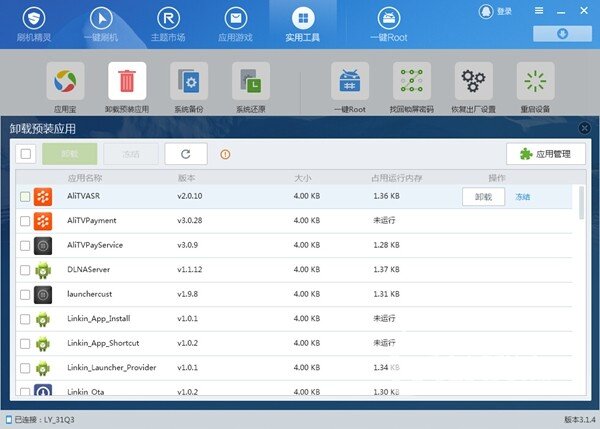
Task: Click the 卸载 button for AliTVASR
Action: pos(483,197)
